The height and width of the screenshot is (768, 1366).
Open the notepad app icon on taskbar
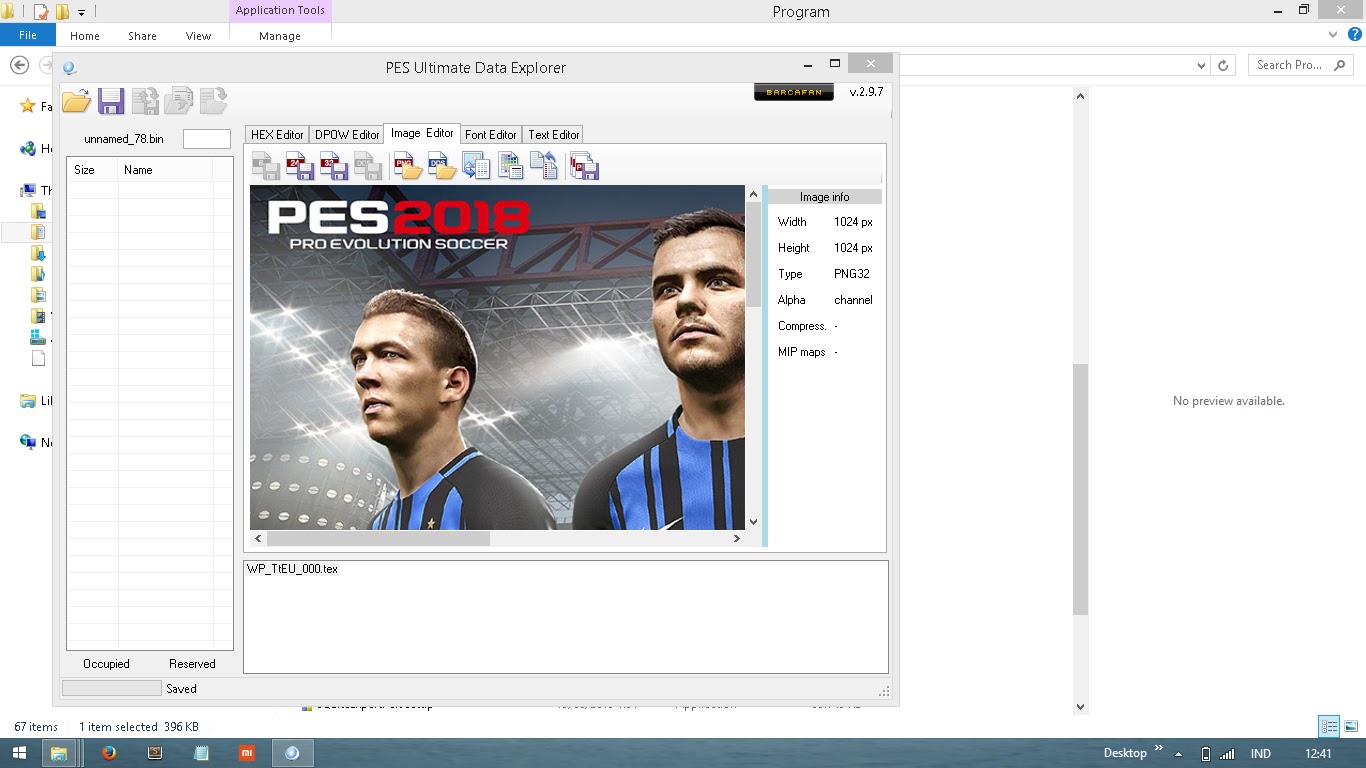point(201,753)
